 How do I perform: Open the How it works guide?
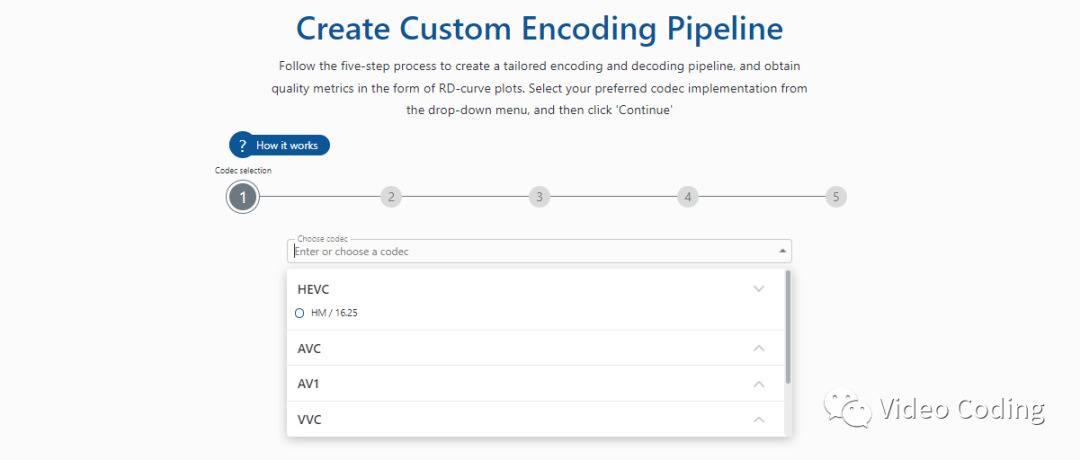[x=286, y=145]
